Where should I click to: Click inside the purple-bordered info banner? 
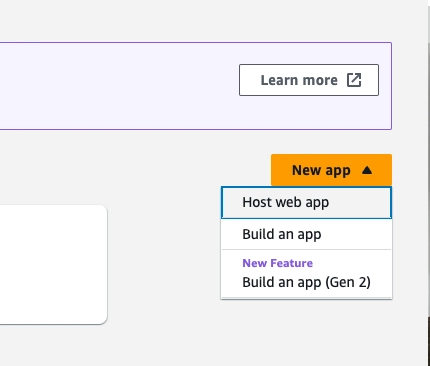point(117,86)
